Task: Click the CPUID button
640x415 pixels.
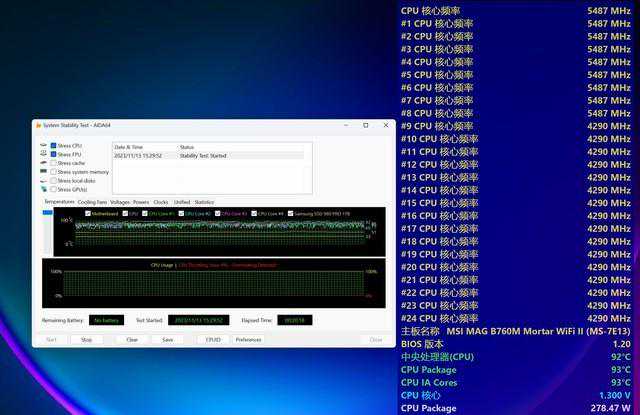Action: pyautogui.click(x=213, y=339)
